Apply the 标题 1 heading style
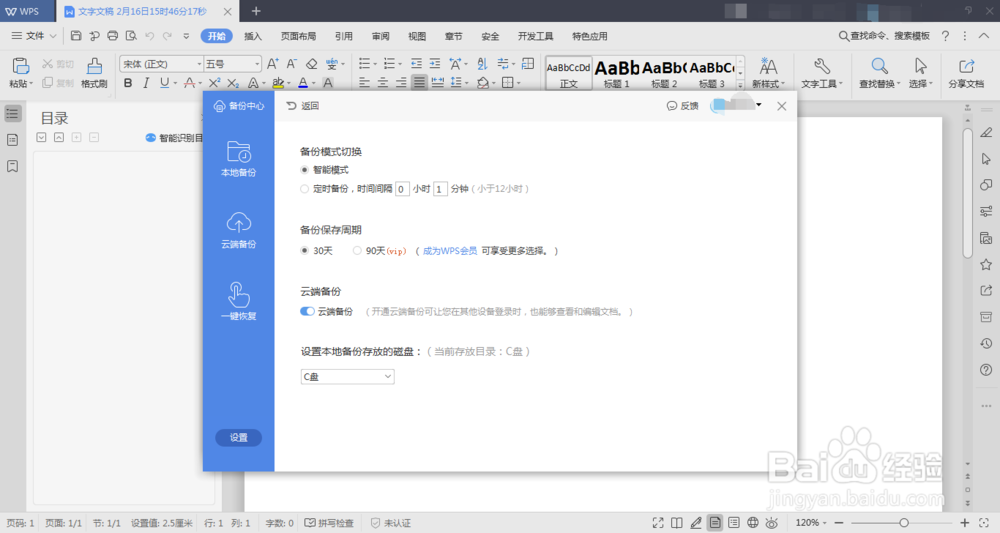Screen dimensions: 1000x533 (616, 73)
